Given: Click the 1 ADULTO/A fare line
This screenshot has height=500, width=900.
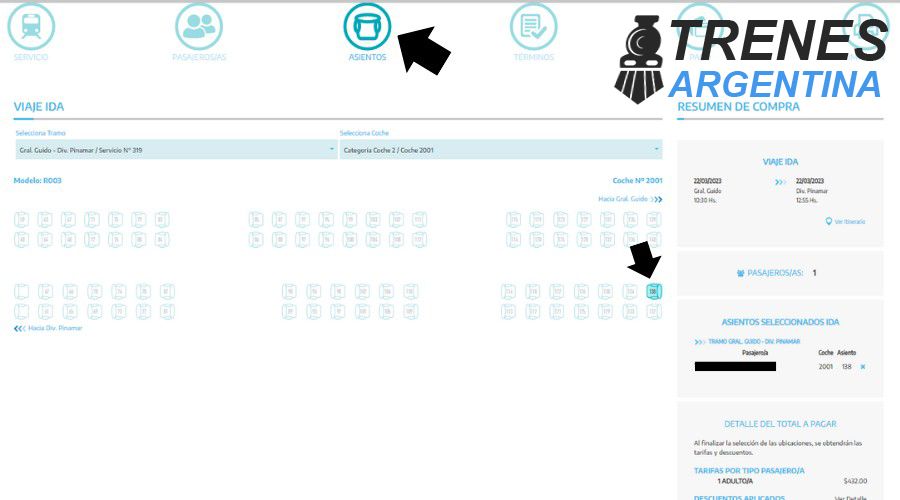Looking at the screenshot, I should point(735,481).
